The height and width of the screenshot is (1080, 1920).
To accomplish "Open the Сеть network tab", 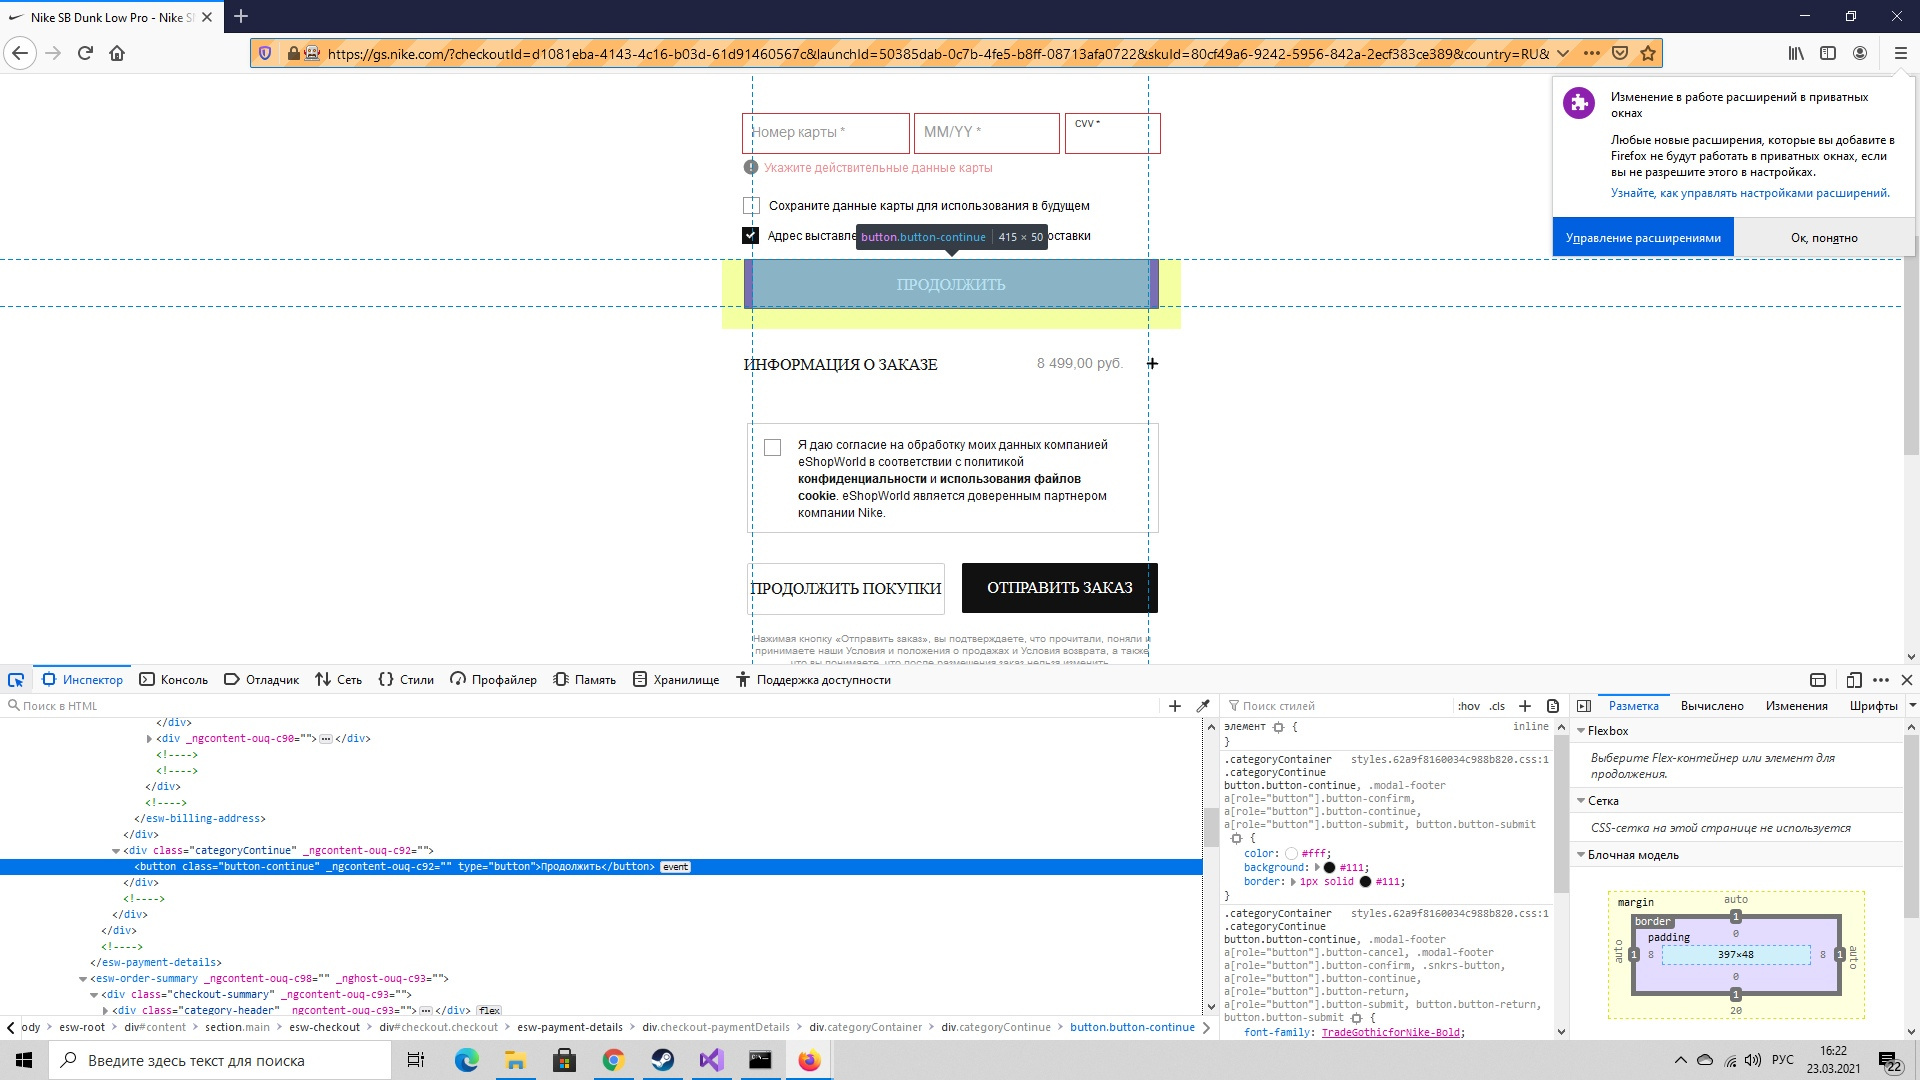I will [x=339, y=680].
